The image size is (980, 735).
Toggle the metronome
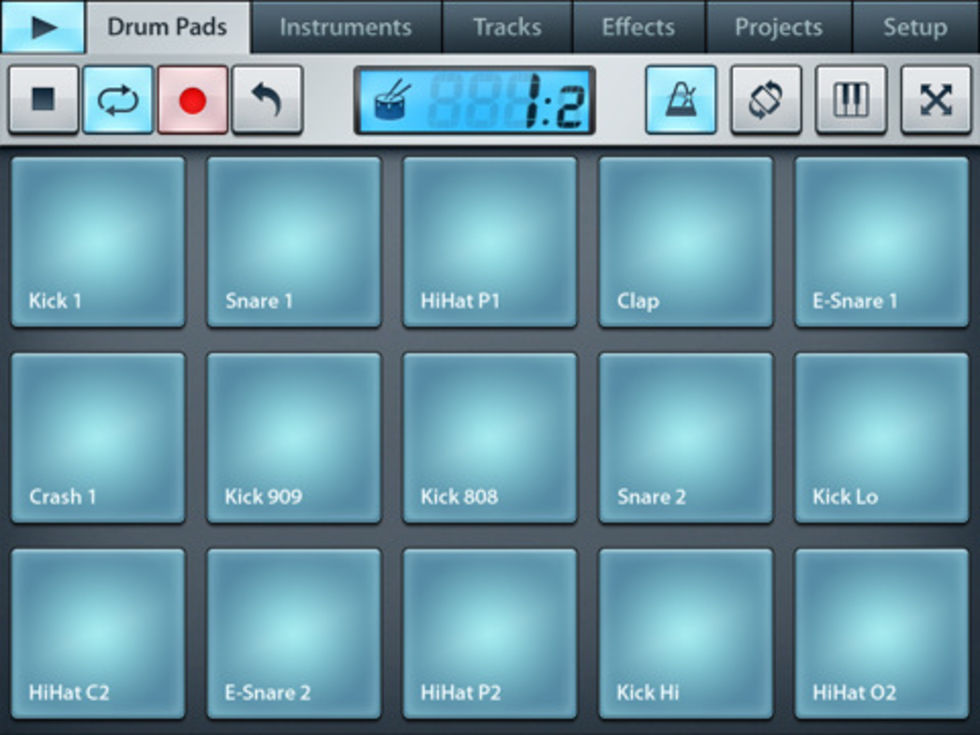(681, 99)
